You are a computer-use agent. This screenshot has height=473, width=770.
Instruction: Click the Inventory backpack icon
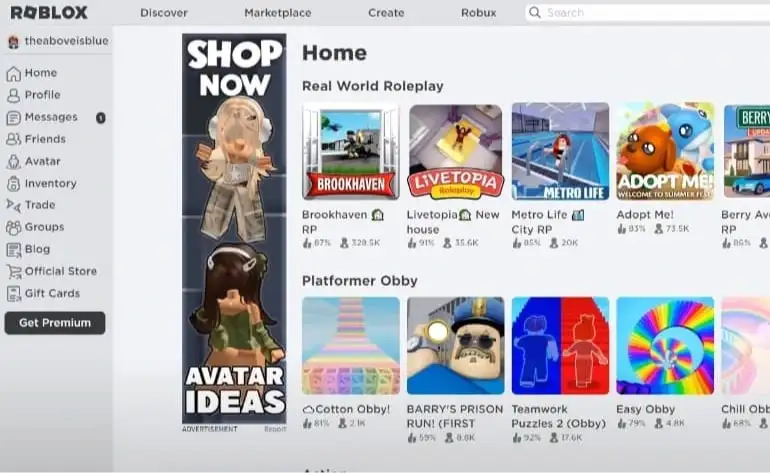[13, 184]
